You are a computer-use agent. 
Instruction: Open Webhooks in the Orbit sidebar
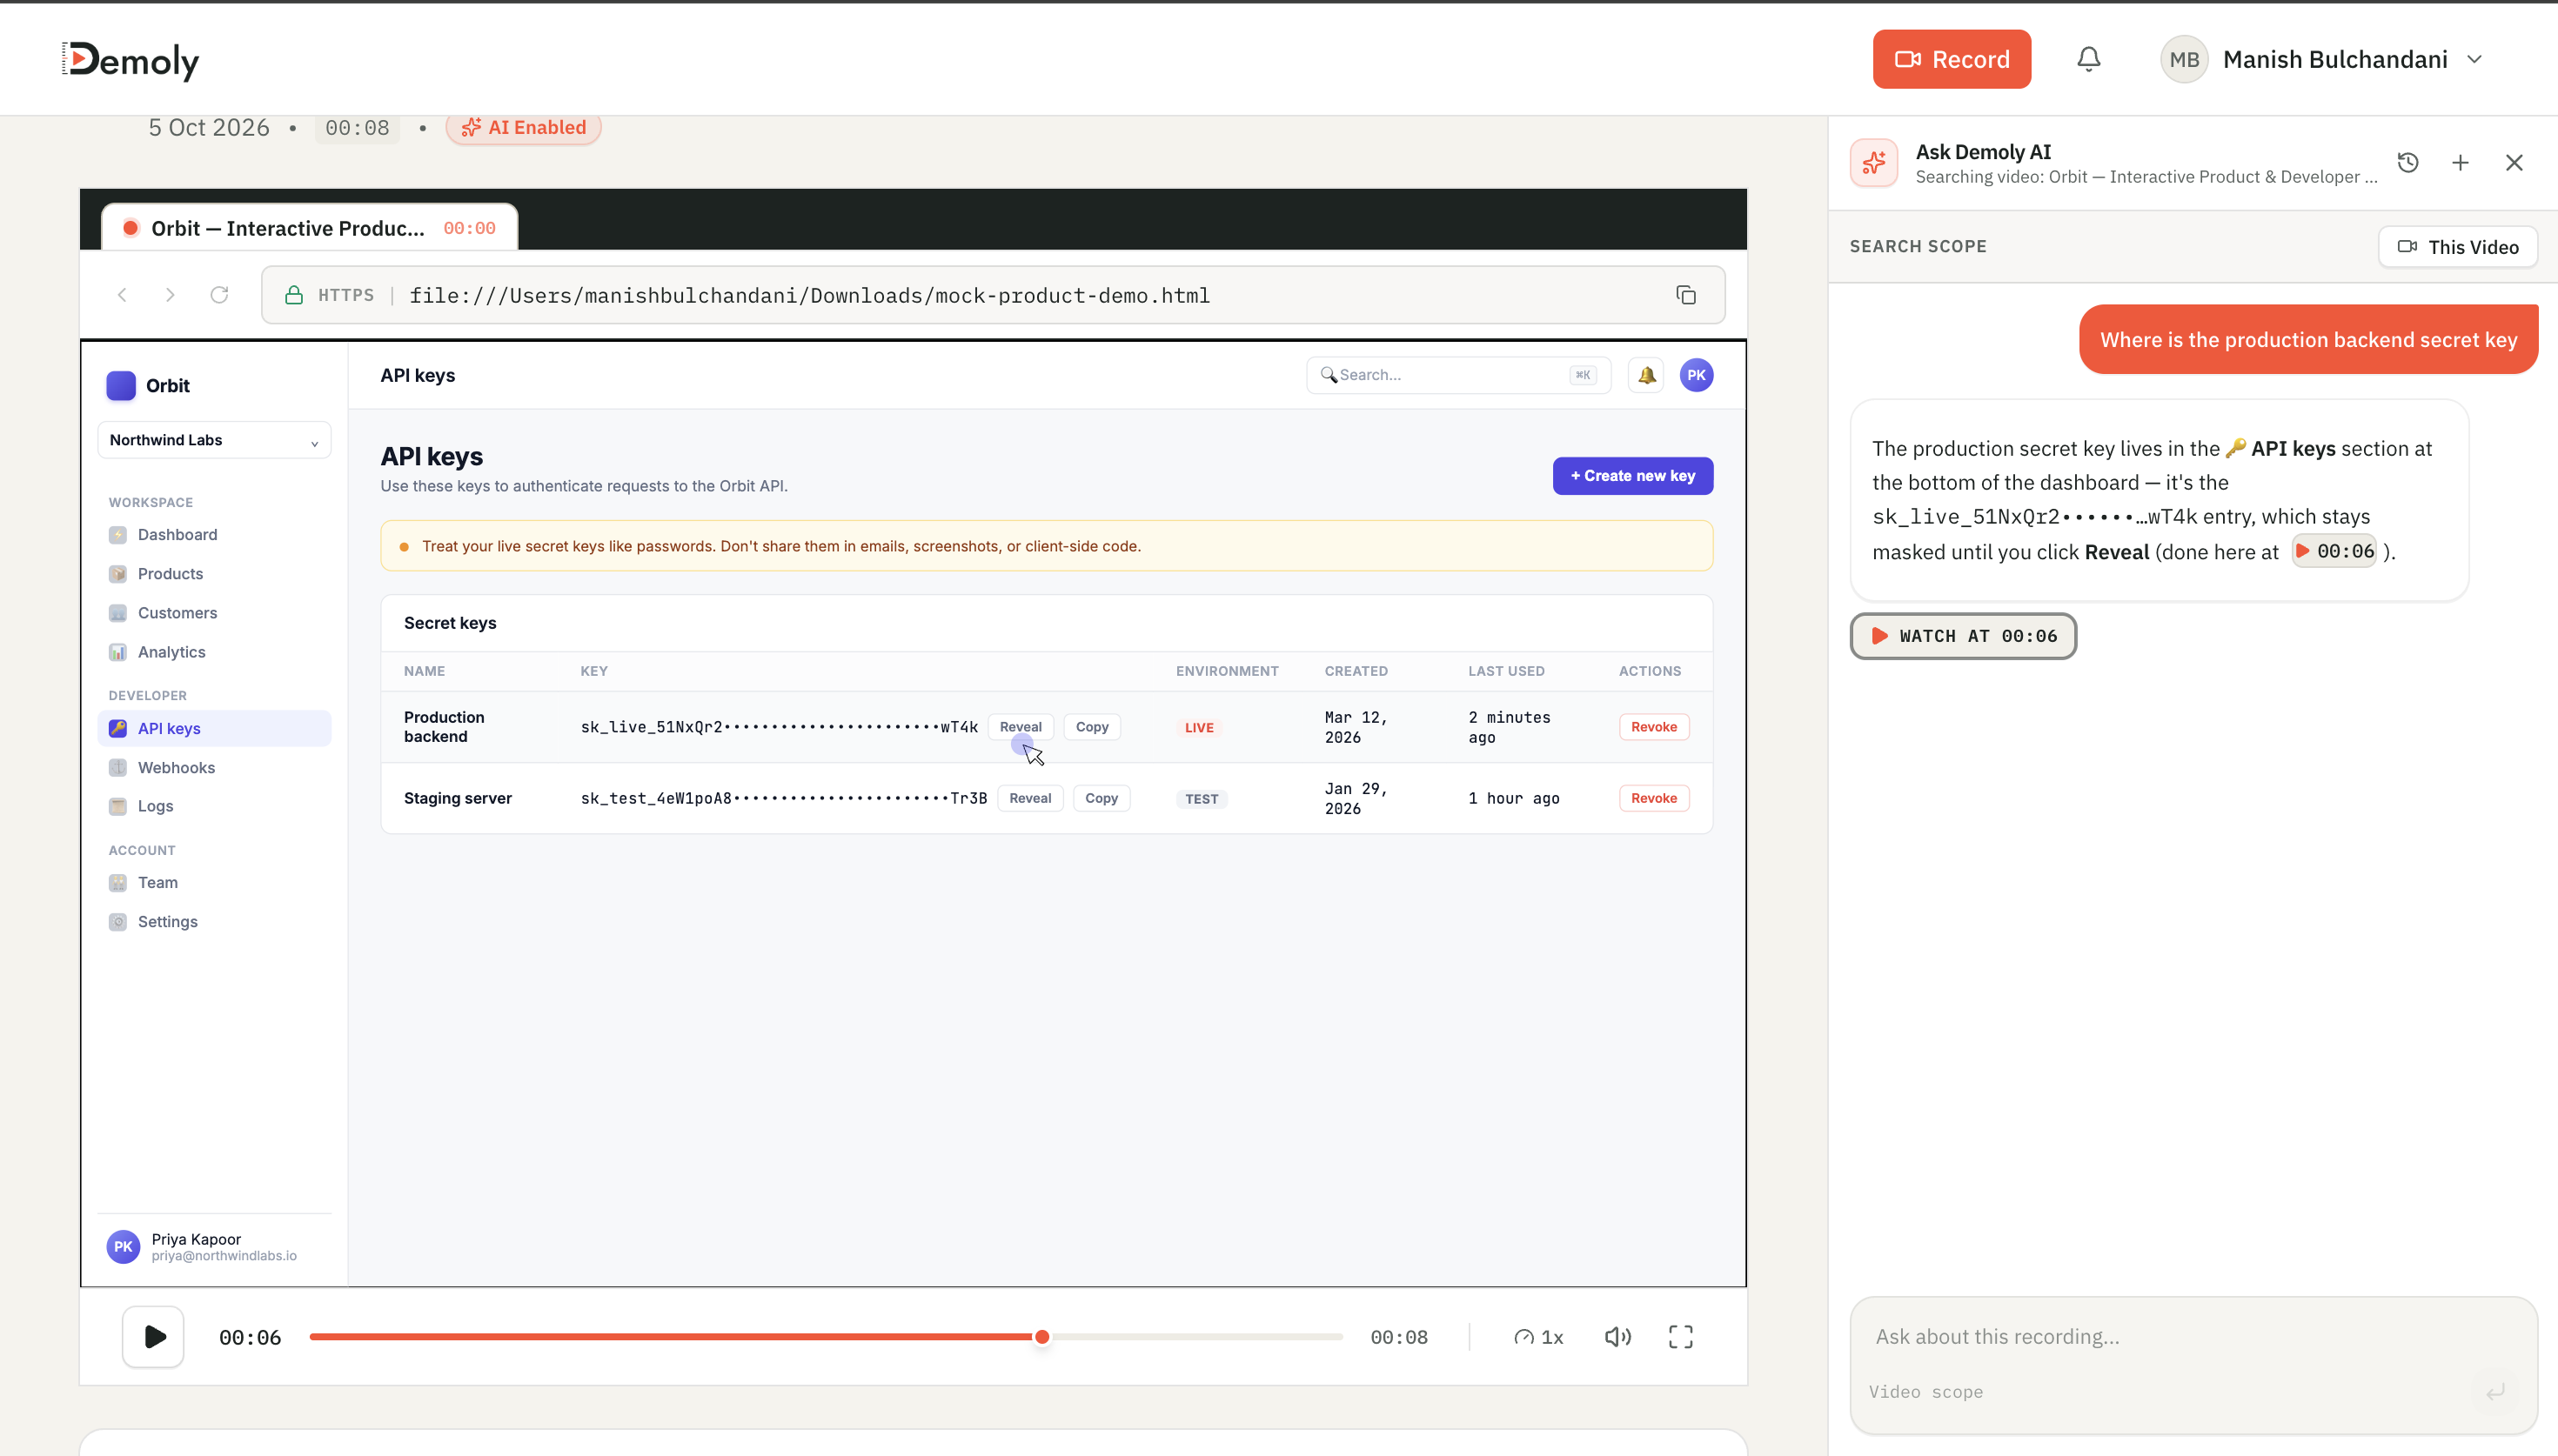[214, 767]
